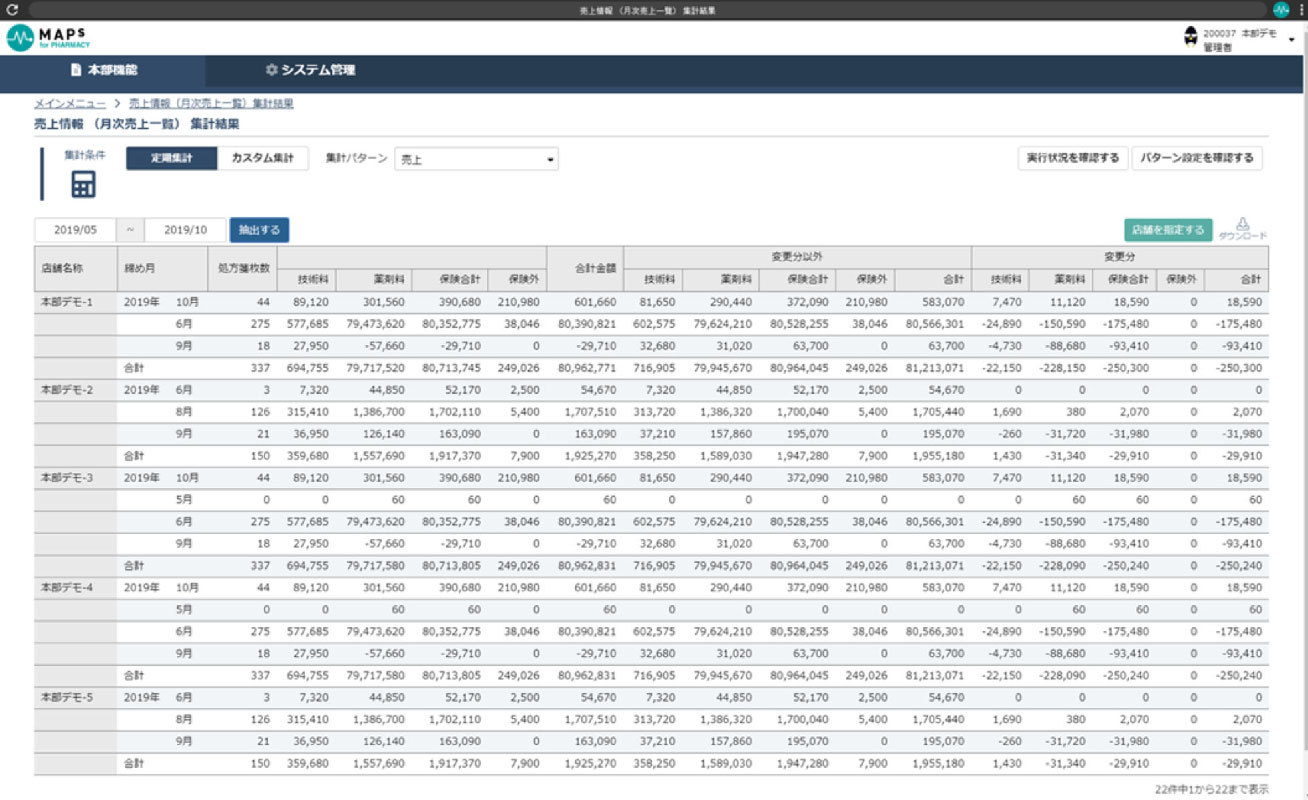This screenshot has height=800, width=1308.
Task: Follow the メインメニュー breadcrumb link
Action: click(x=70, y=103)
